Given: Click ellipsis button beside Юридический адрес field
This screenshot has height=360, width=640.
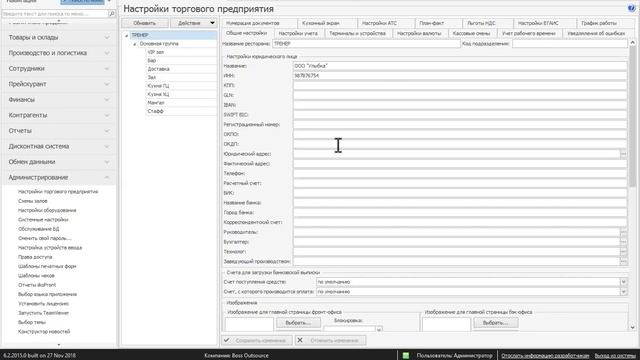Looking at the screenshot, I should pos(623,154).
